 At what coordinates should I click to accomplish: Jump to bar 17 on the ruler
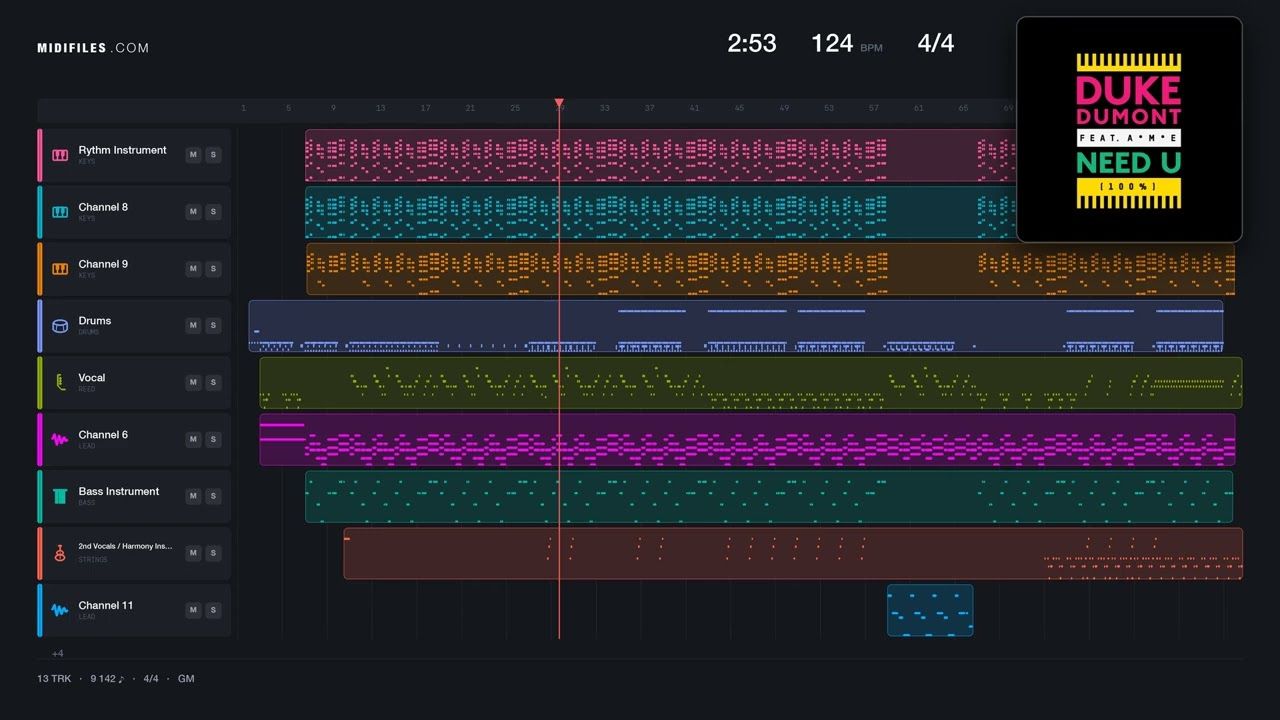point(425,108)
